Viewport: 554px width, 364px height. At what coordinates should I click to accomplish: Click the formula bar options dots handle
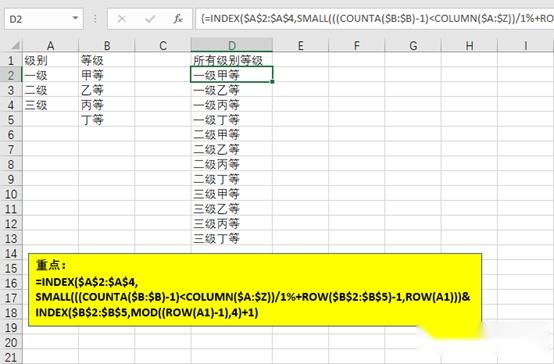pyautogui.click(x=95, y=19)
